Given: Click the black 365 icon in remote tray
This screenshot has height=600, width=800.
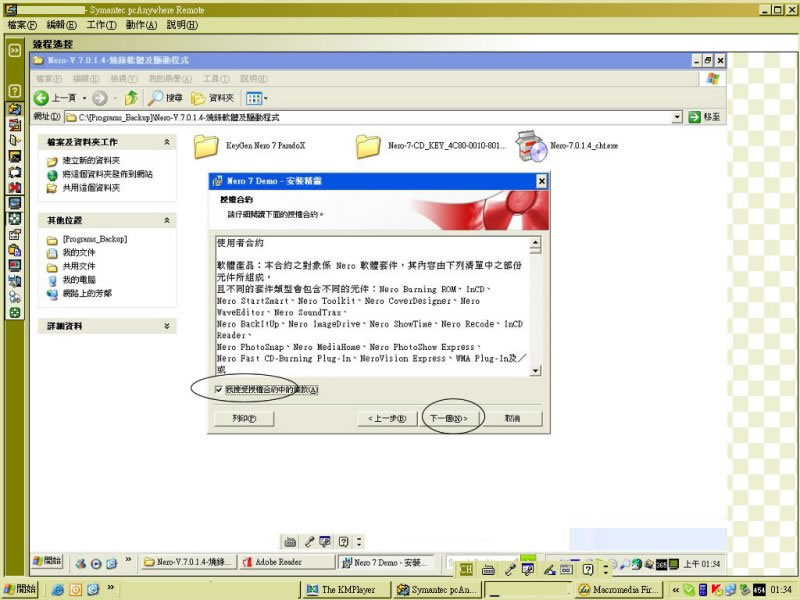Looking at the screenshot, I should pos(661,564).
